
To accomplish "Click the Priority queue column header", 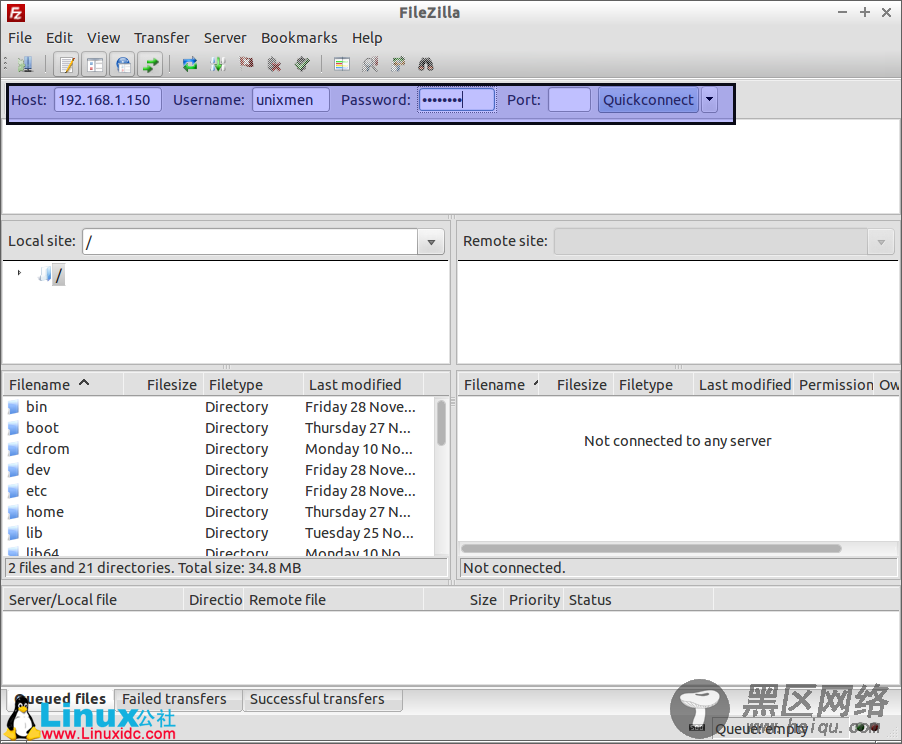I will (x=534, y=600).
